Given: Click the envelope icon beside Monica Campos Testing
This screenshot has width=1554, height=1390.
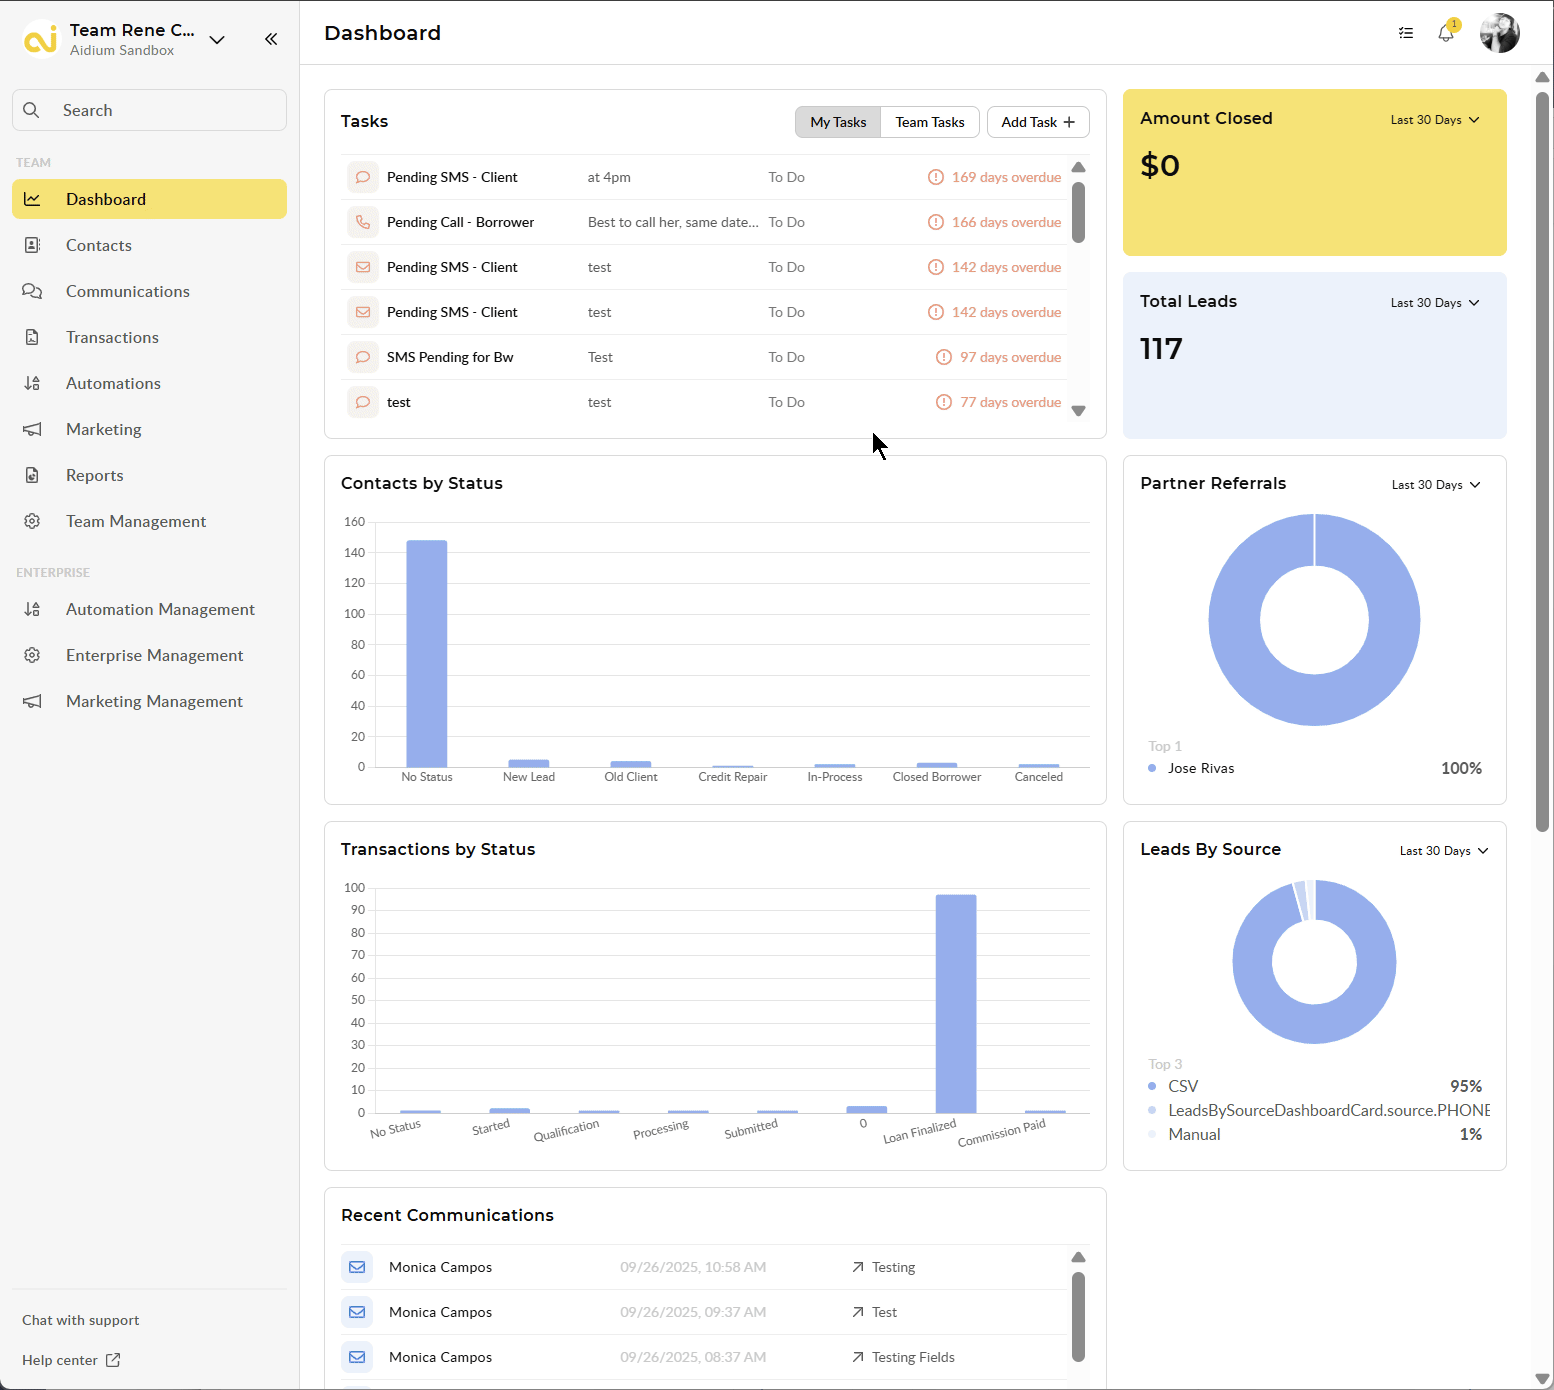Looking at the screenshot, I should coord(357,1267).
